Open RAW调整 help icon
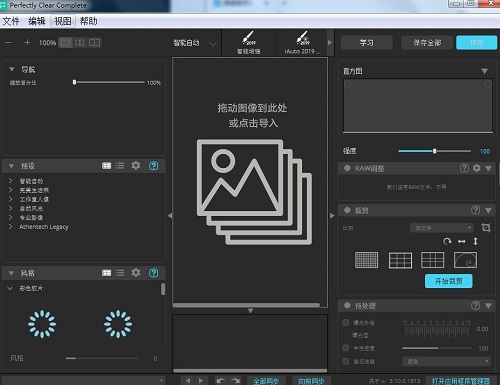Image resolution: width=500 pixels, height=385 pixels. pos(464,168)
